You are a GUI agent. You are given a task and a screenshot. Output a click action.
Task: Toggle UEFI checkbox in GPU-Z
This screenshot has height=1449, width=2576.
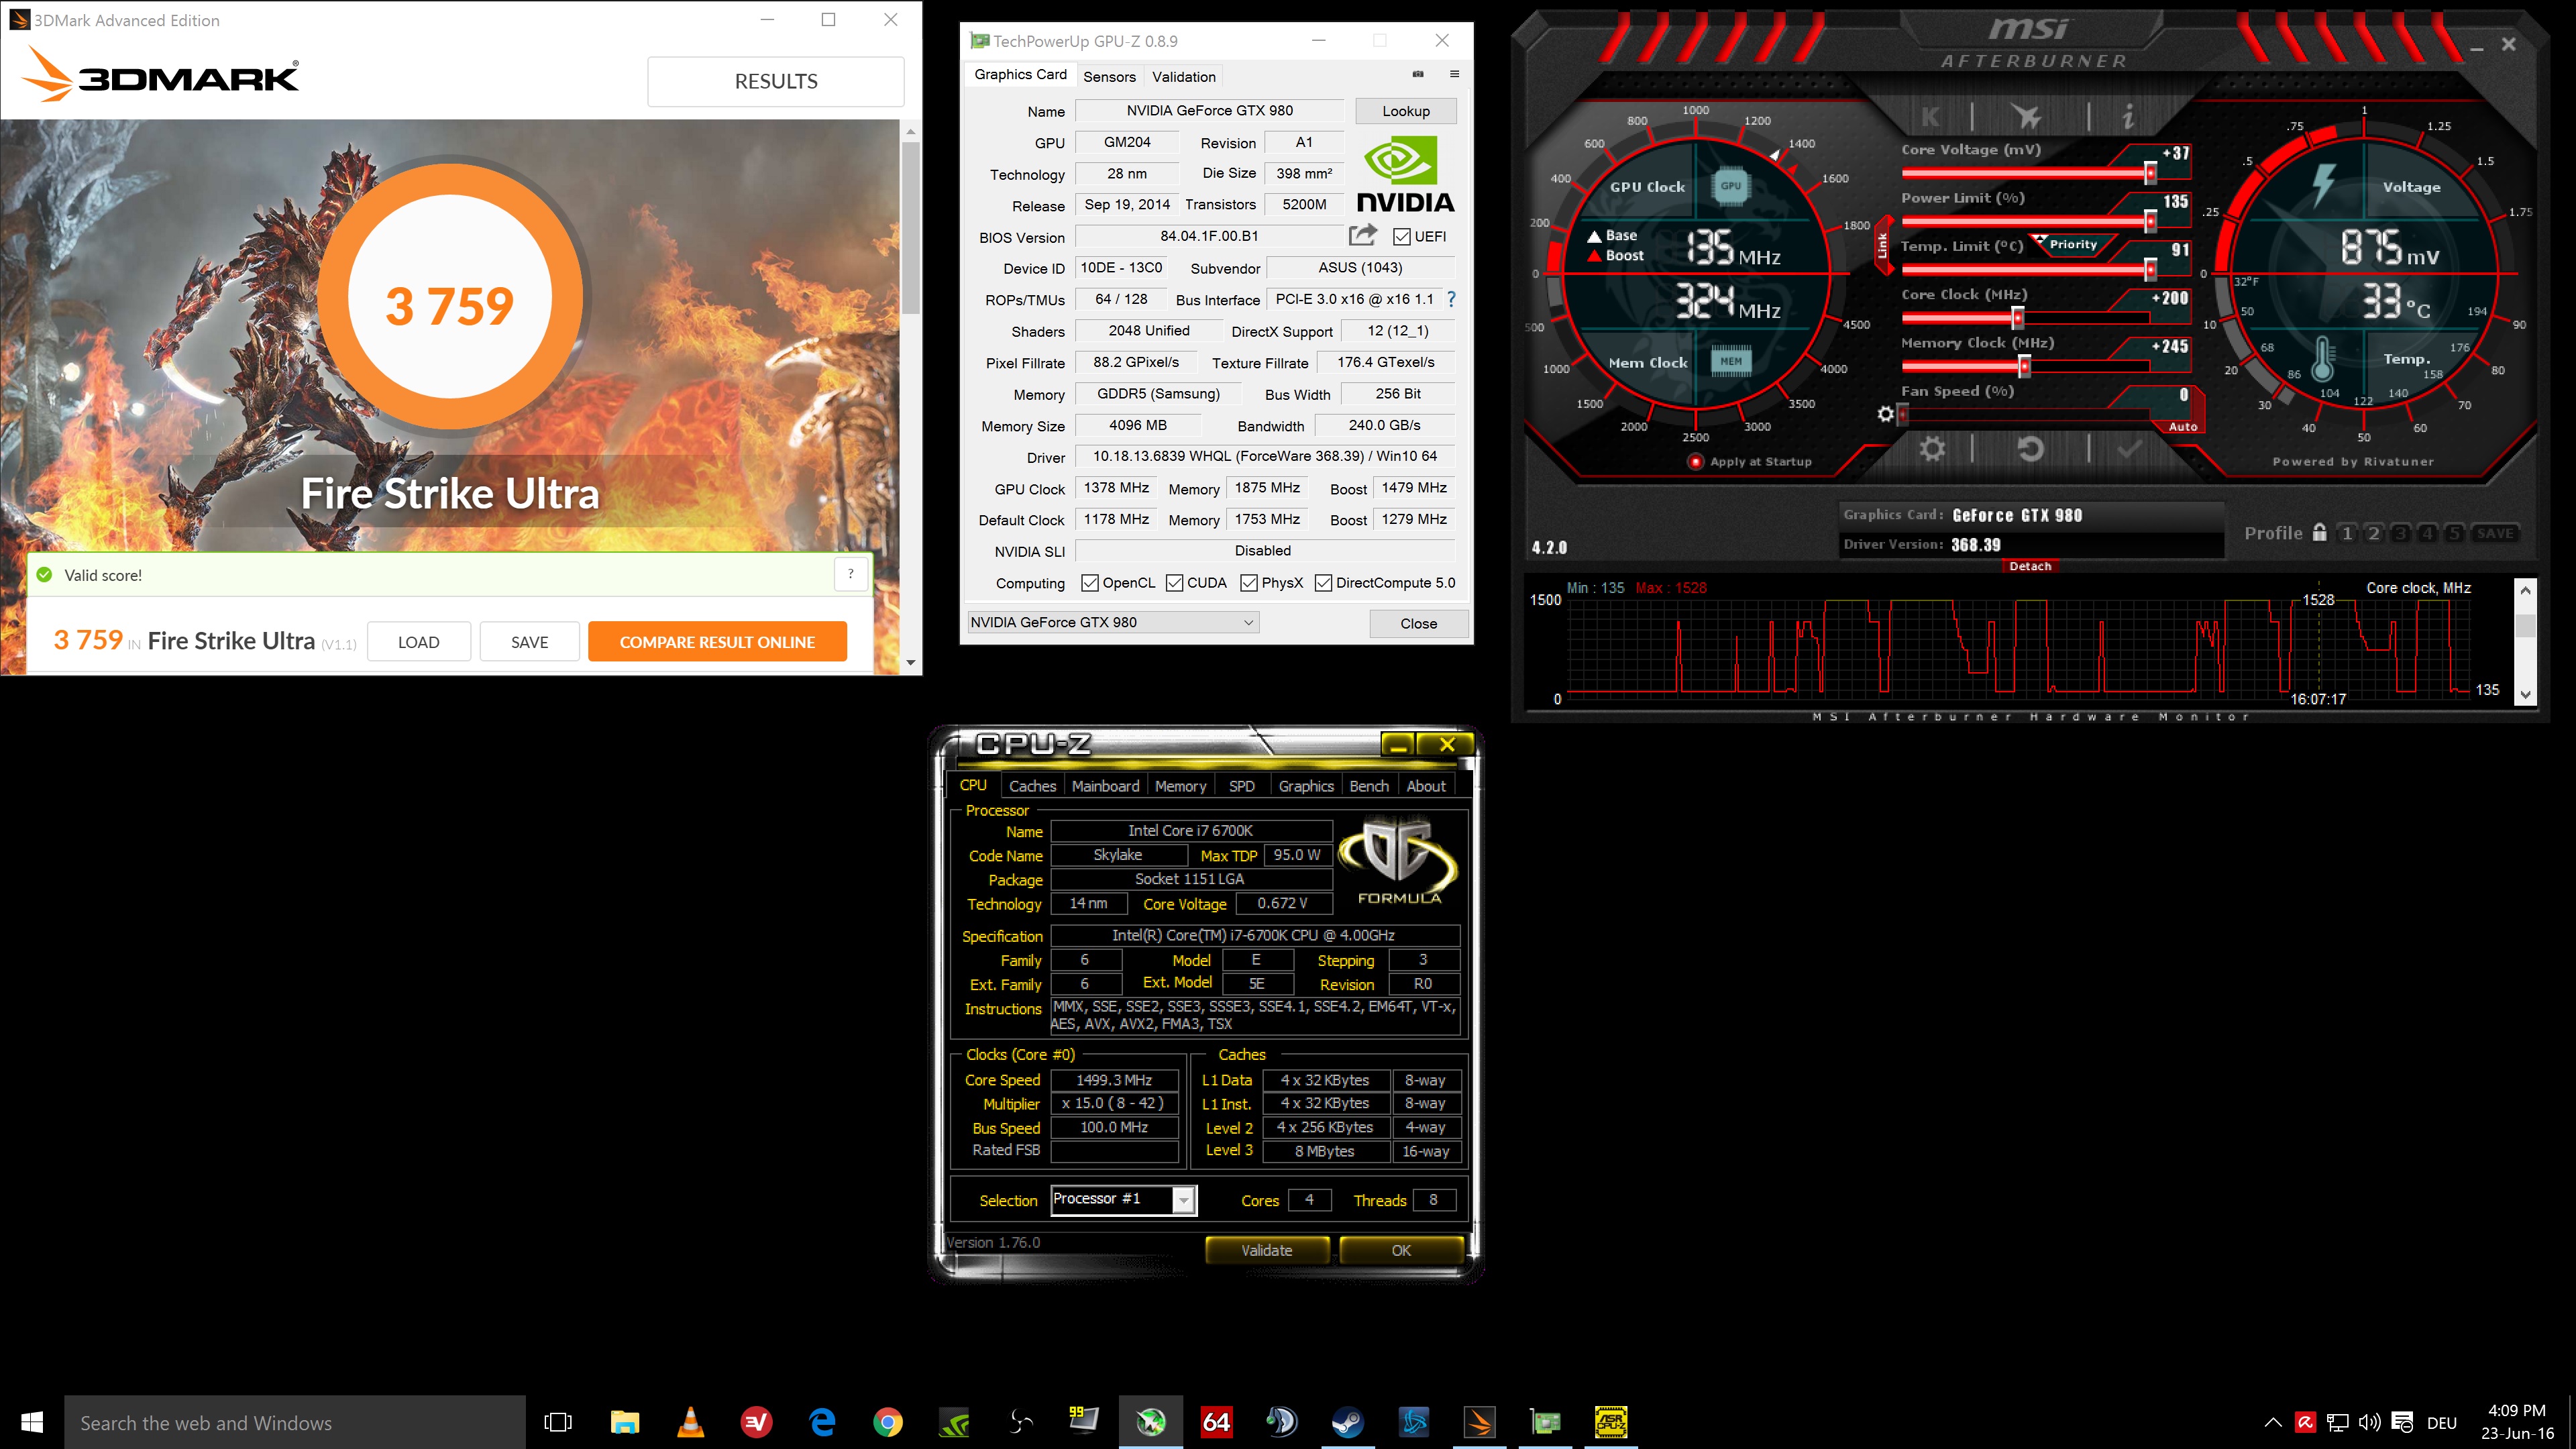point(1402,236)
